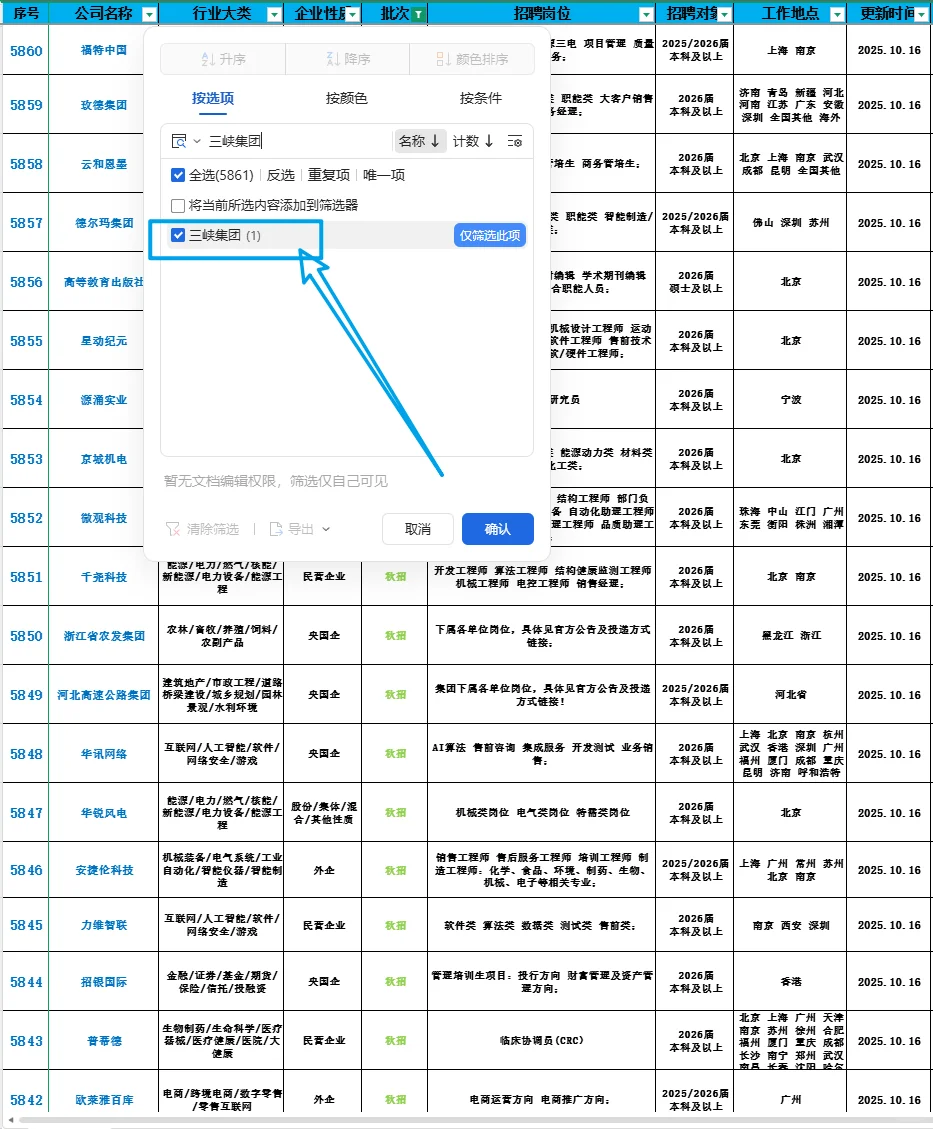
Task: Open the 京城机电 company link
Action: point(104,459)
